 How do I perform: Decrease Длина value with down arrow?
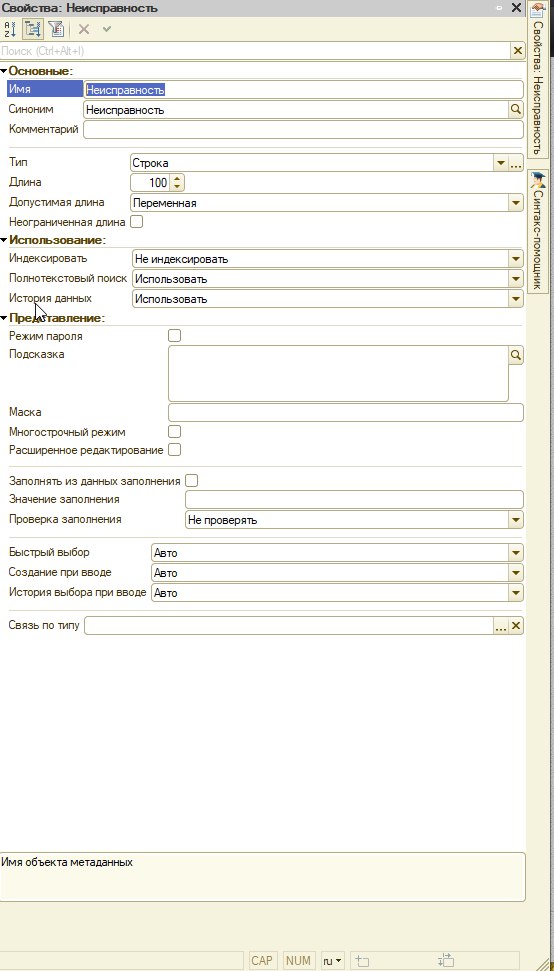[x=178, y=186]
